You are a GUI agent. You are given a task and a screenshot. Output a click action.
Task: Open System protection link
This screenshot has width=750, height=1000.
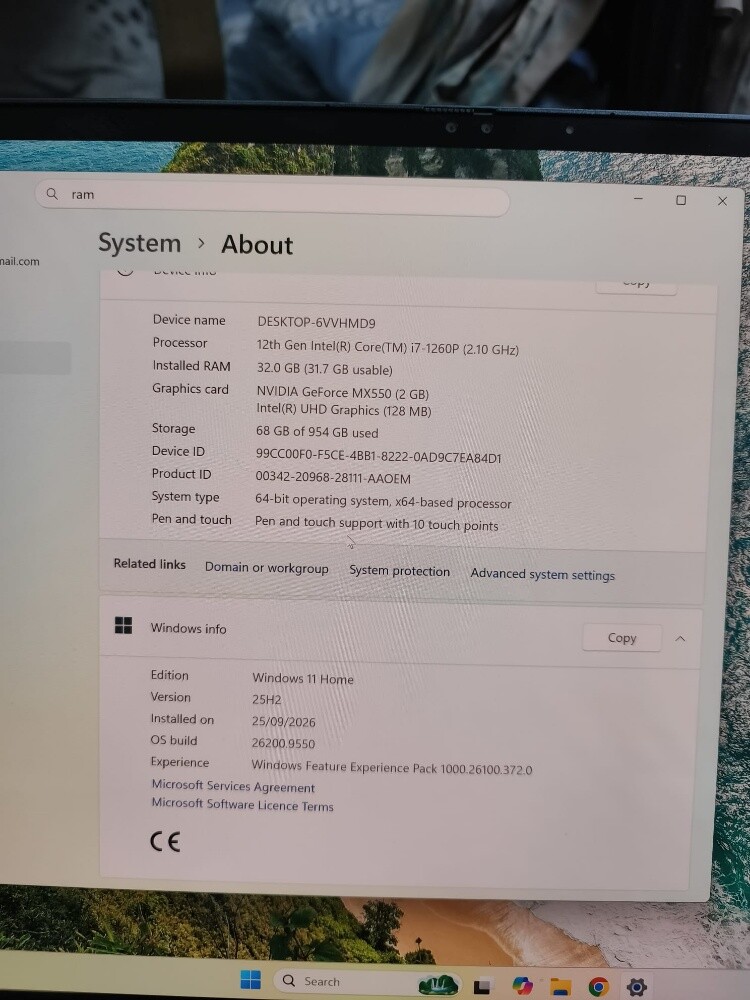(399, 571)
